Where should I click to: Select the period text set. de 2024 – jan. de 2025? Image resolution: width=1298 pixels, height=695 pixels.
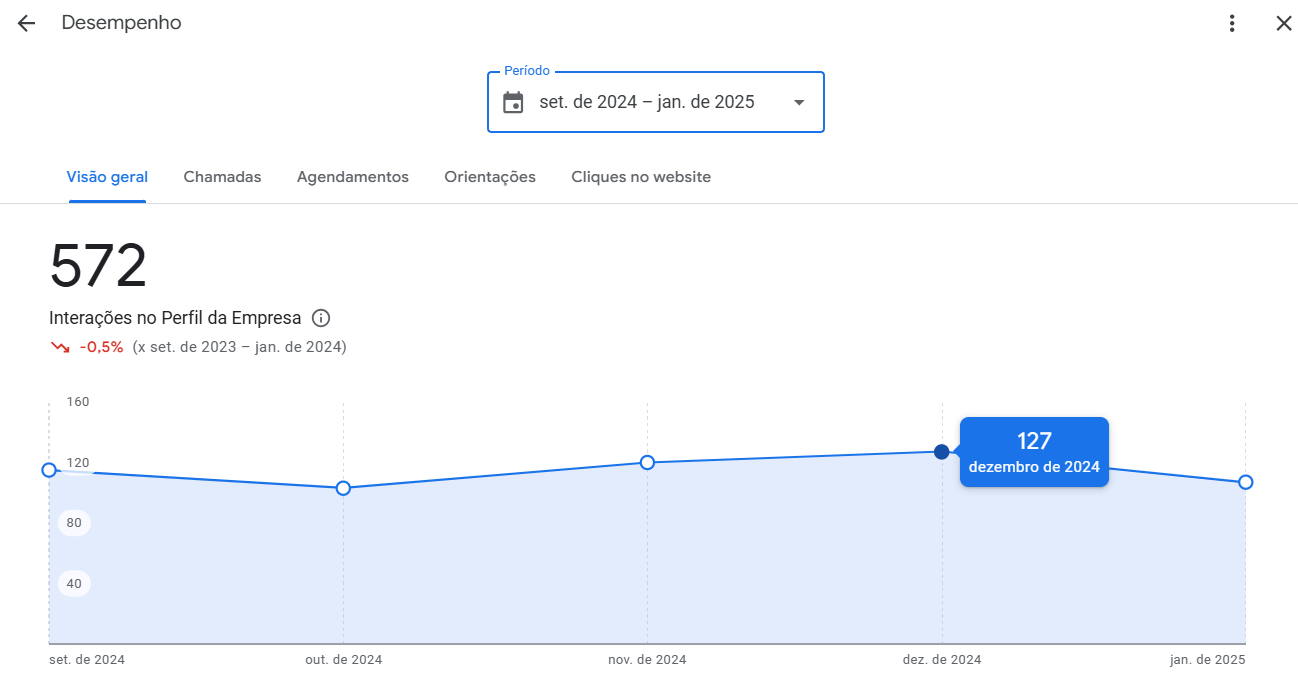pyautogui.click(x=647, y=102)
